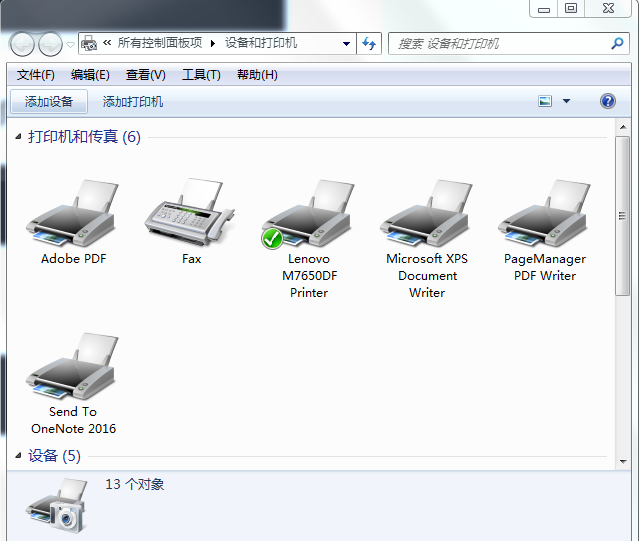Click the Back navigation arrow
Screen dimensions: 639x541
22,44
